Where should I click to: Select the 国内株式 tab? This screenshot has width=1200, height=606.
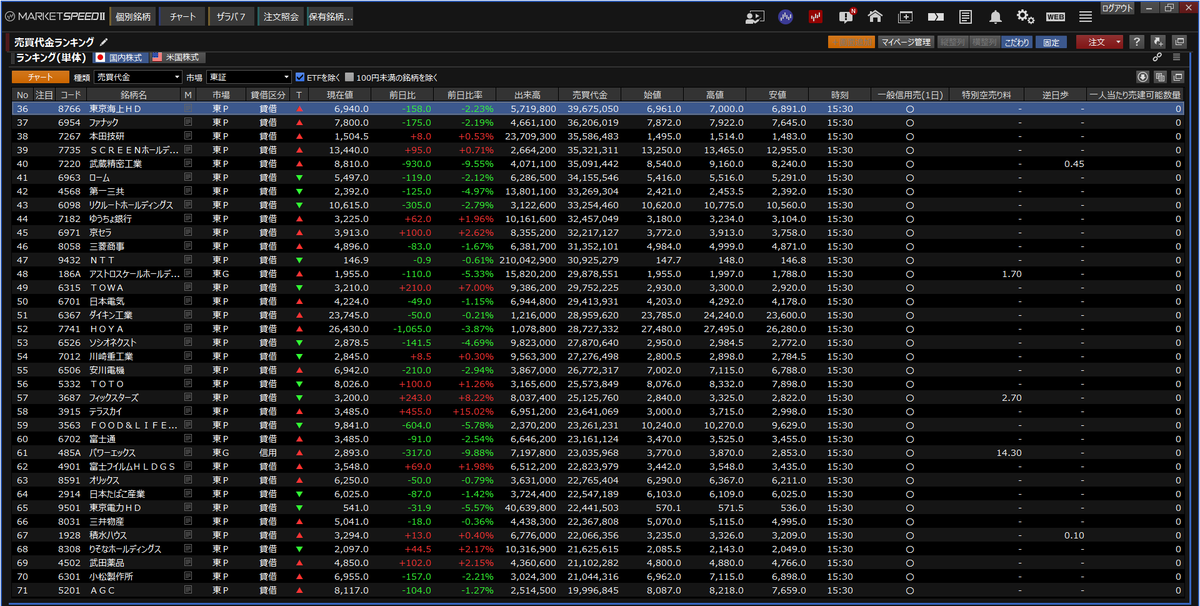119,57
